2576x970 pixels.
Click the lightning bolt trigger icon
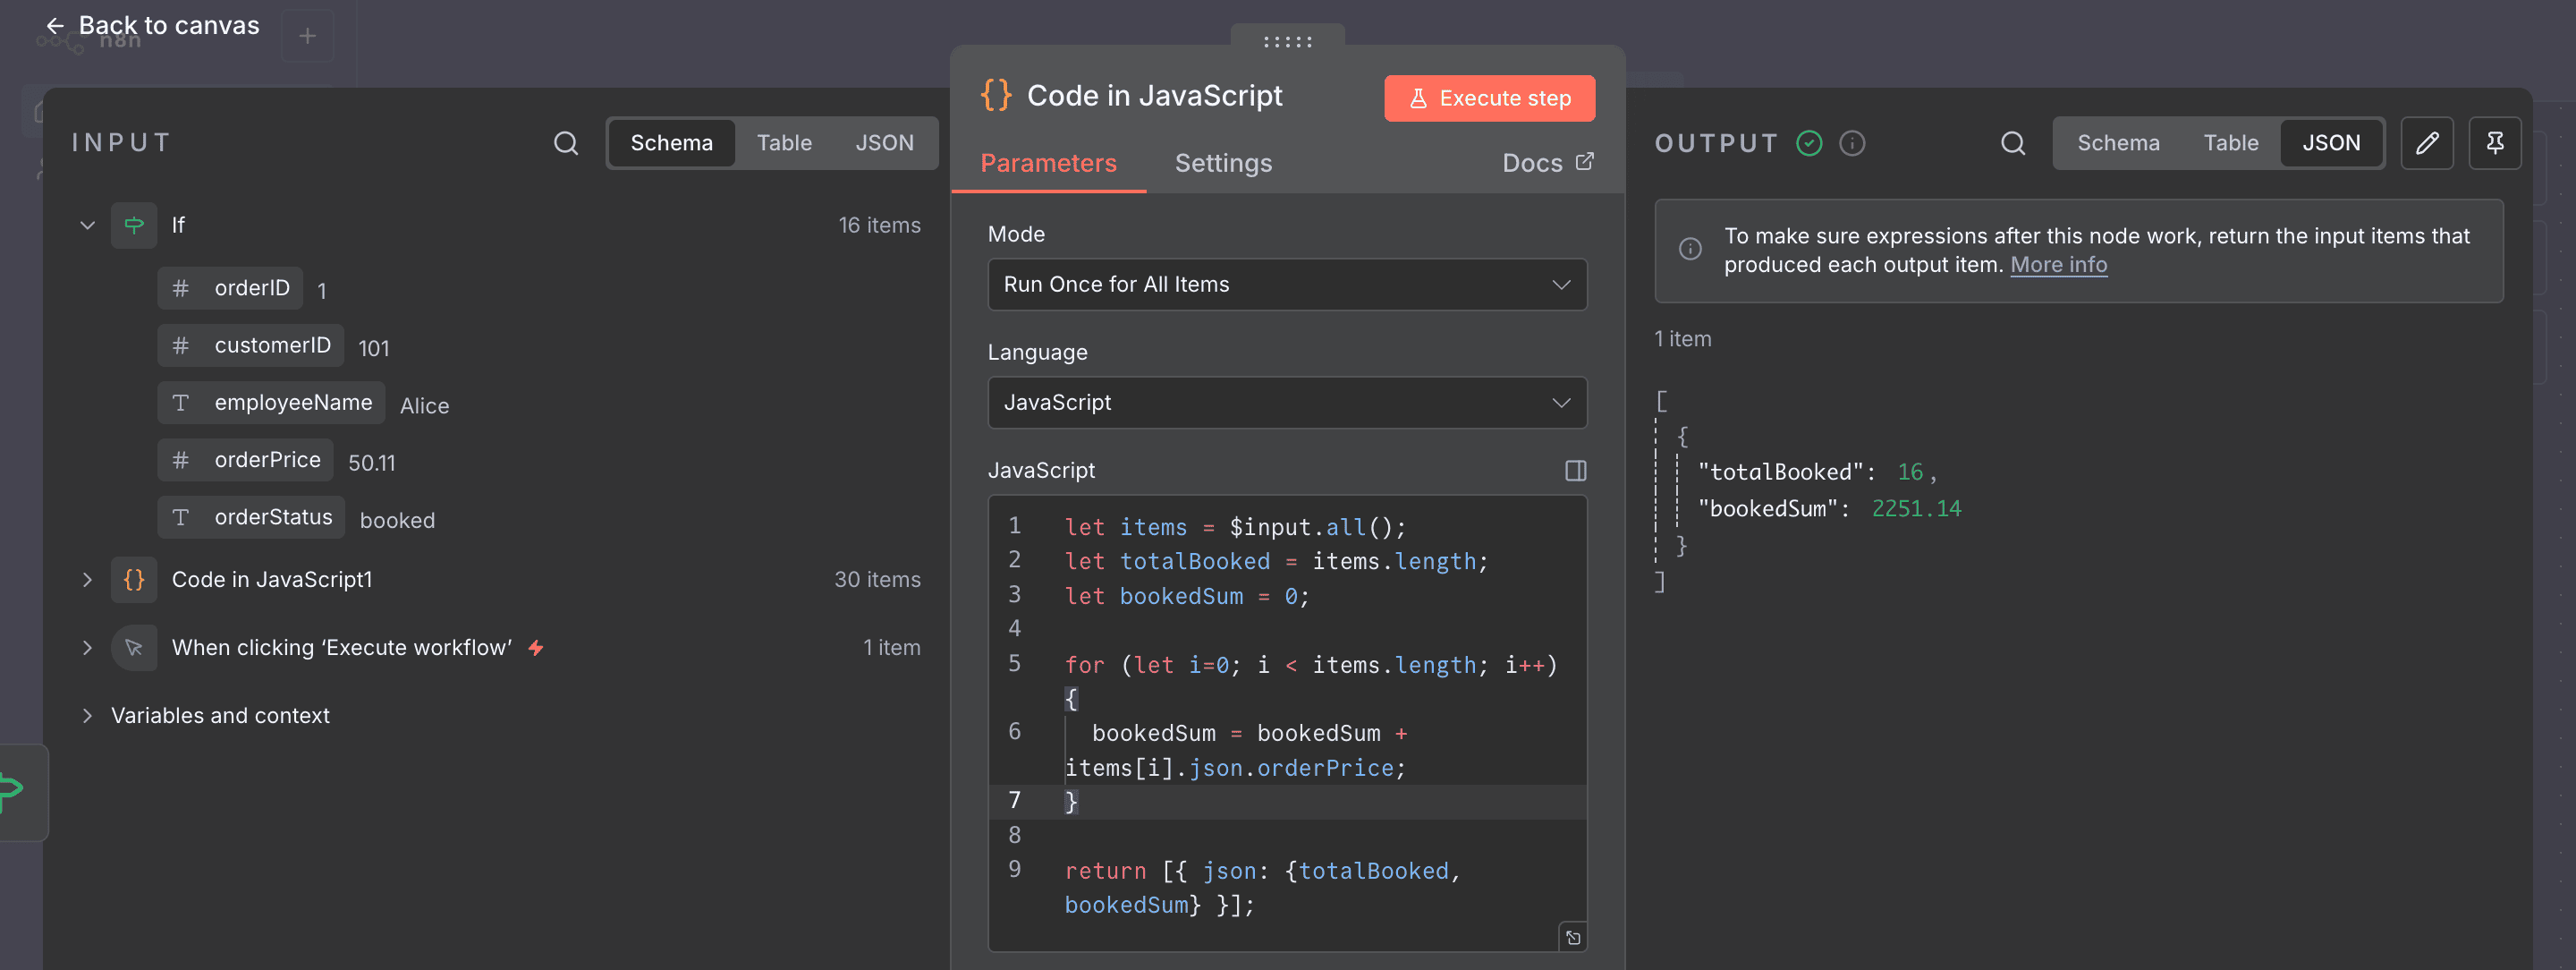tap(536, 647)
